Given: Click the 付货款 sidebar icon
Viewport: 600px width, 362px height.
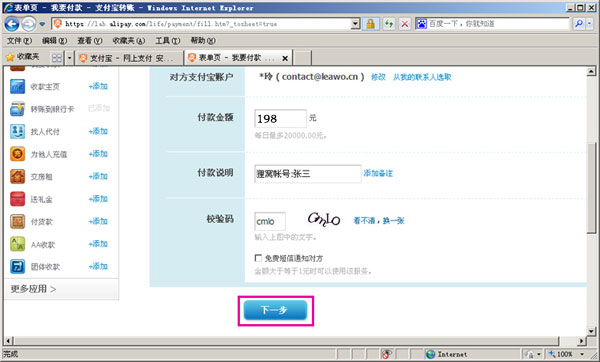Looking at the screenshot, I should coord(17,222).
